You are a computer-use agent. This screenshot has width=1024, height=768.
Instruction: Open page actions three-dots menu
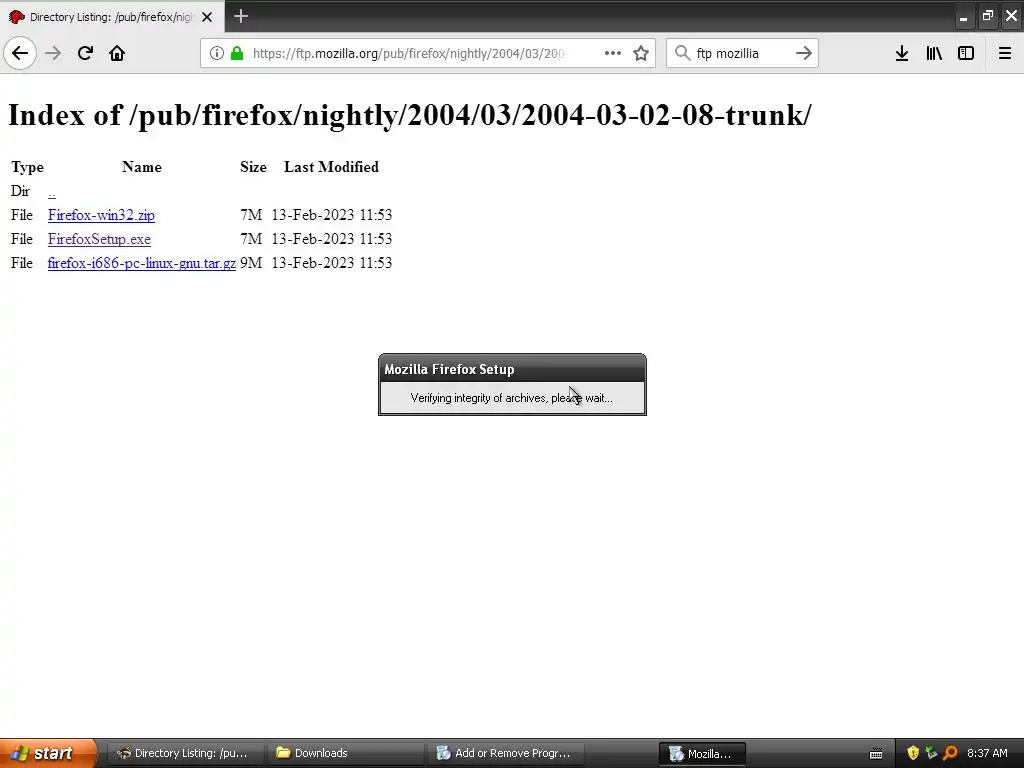[x=613, y=53]
